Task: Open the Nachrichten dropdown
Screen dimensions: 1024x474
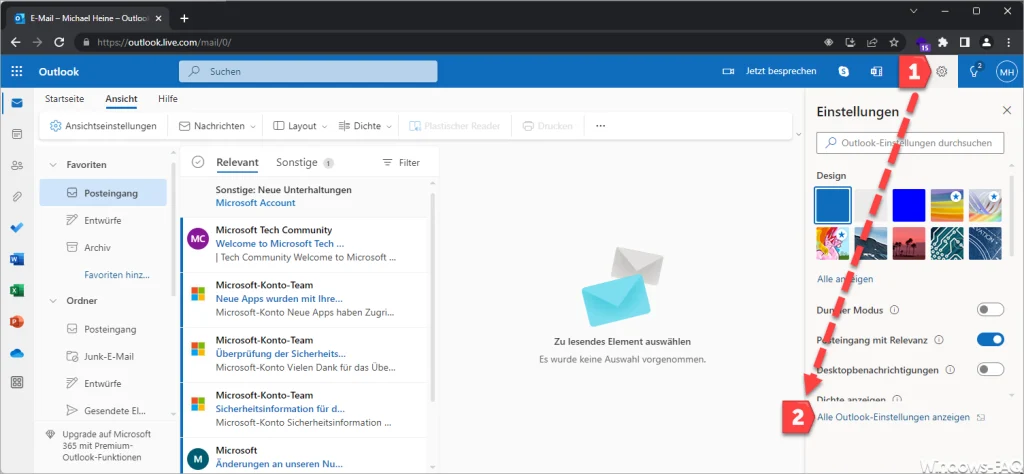Action: click(x=216, y=126)
